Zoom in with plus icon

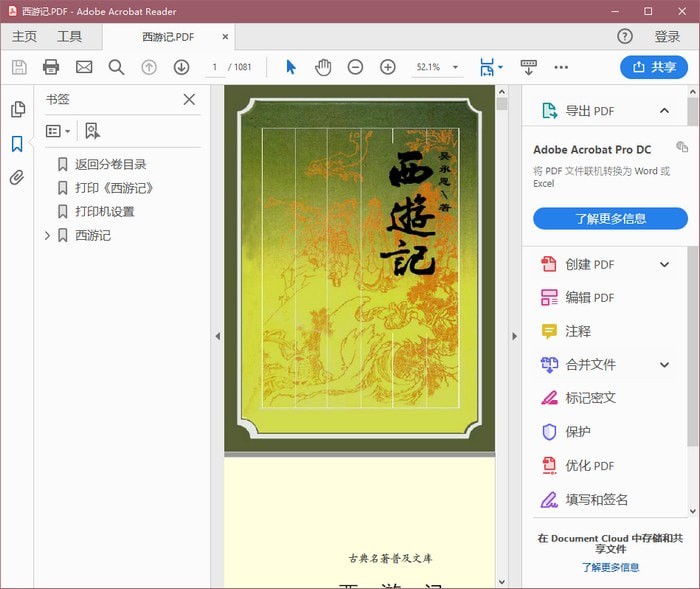click(x=388, y=67)
